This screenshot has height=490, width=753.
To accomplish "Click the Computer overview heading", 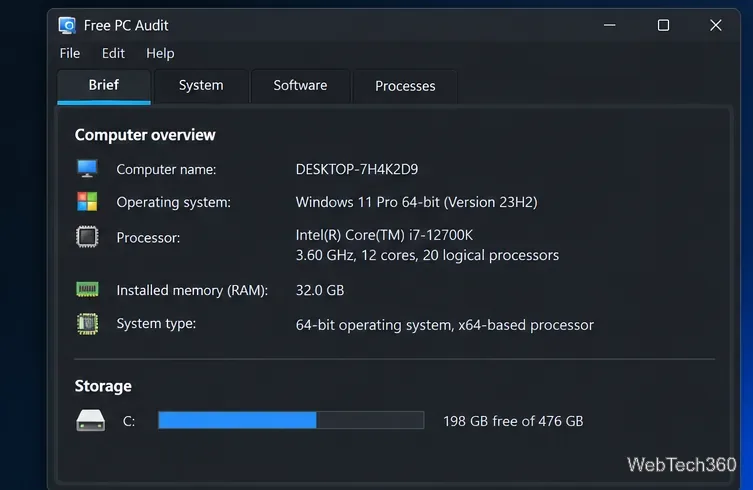I will coord(145,135).
